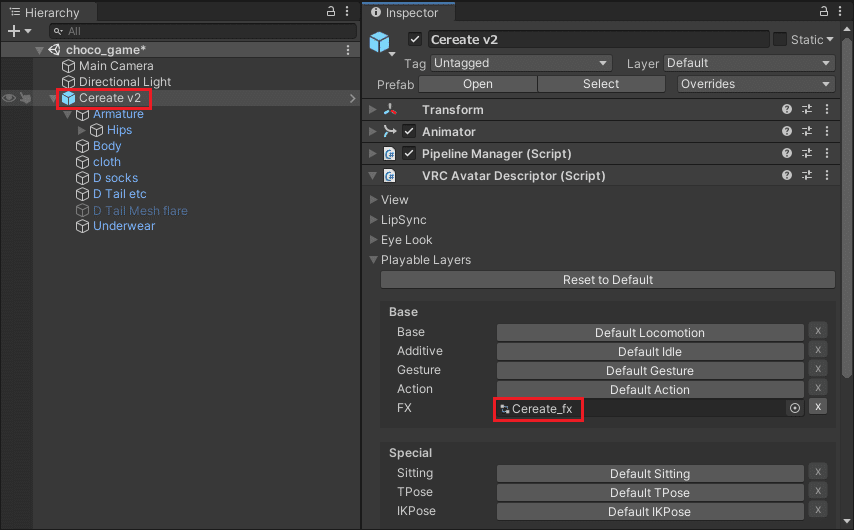Open Animator component context menu
Viewport: 854px width, 530px height.
tap(827, 131)
